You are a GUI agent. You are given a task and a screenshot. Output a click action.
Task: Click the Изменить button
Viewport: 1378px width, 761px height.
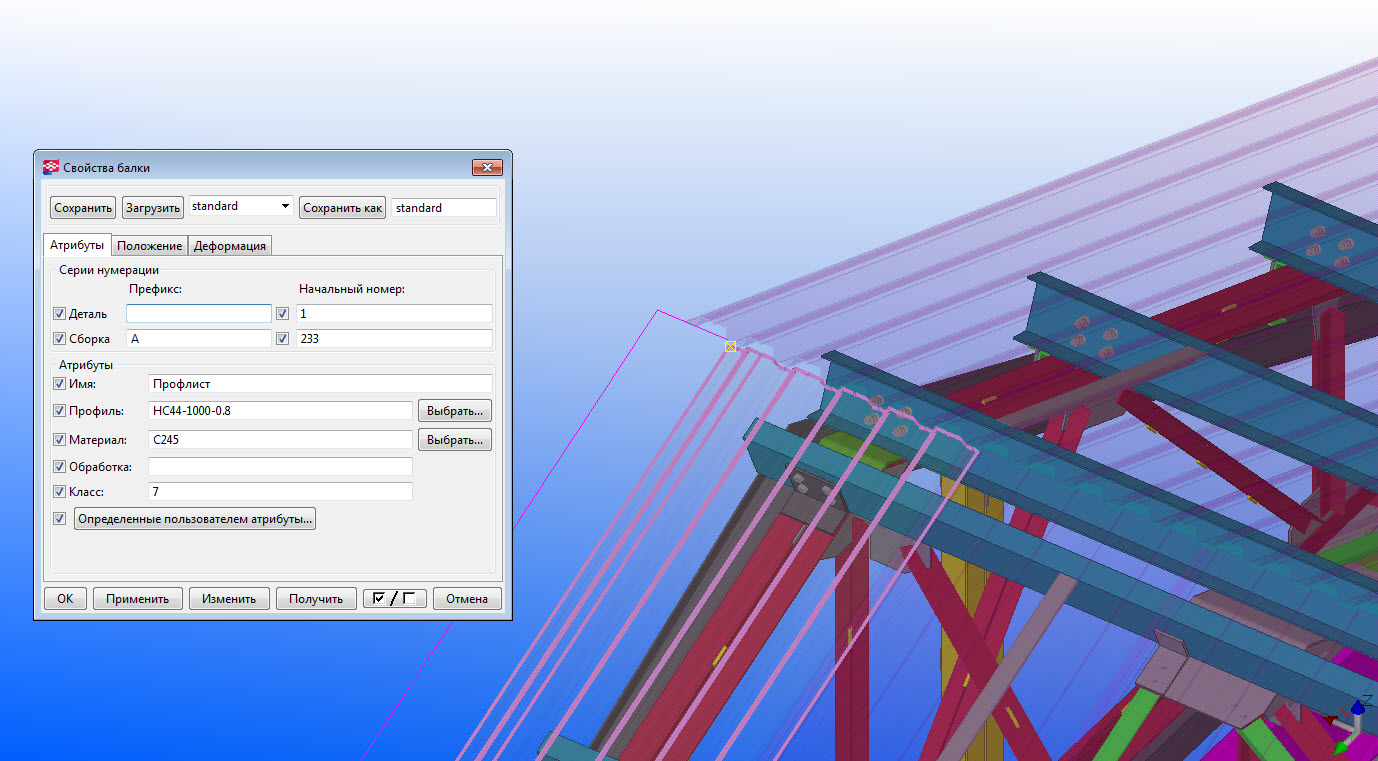(x=229, y=599)
